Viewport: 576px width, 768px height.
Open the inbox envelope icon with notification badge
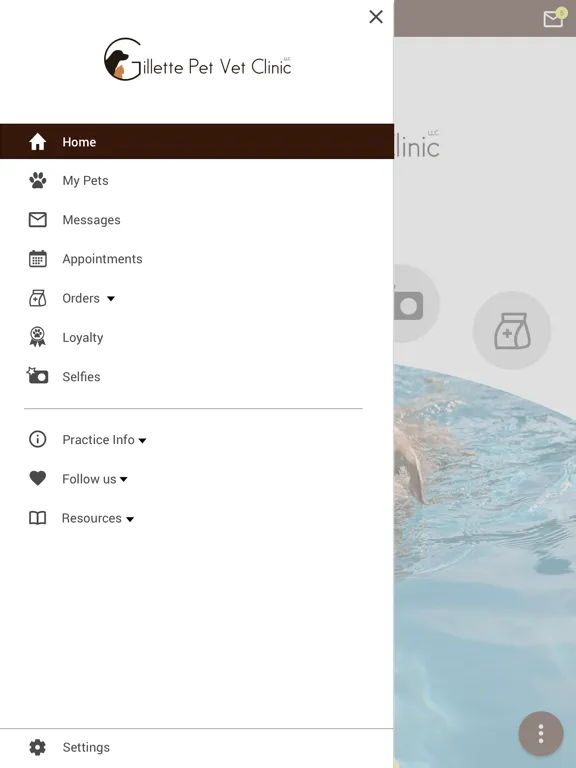554,18
